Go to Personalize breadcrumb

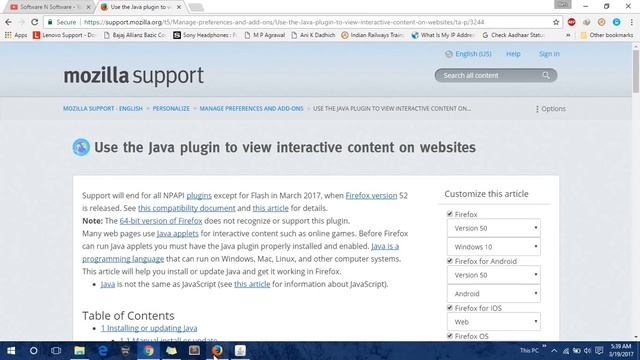(171, 108)
